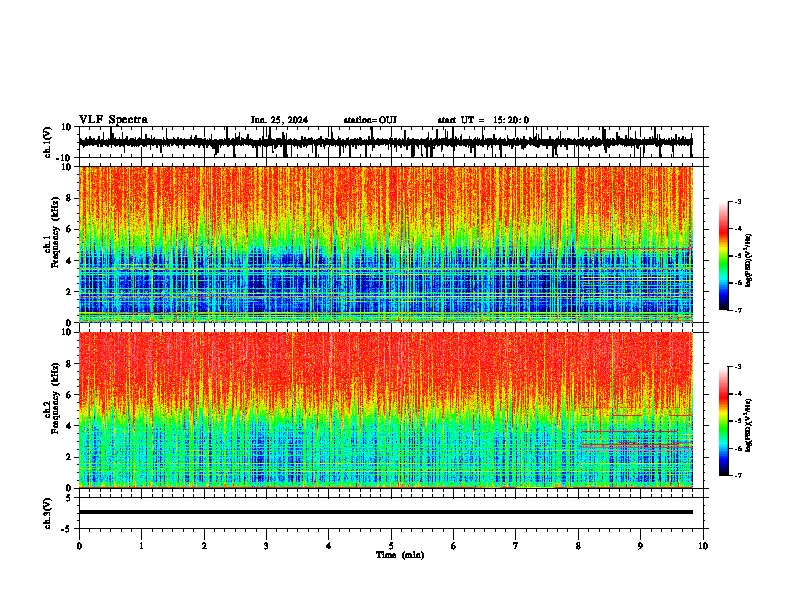Click time axis tick label "5"
The height and width of the screenshot is (612, 792).
391,546
